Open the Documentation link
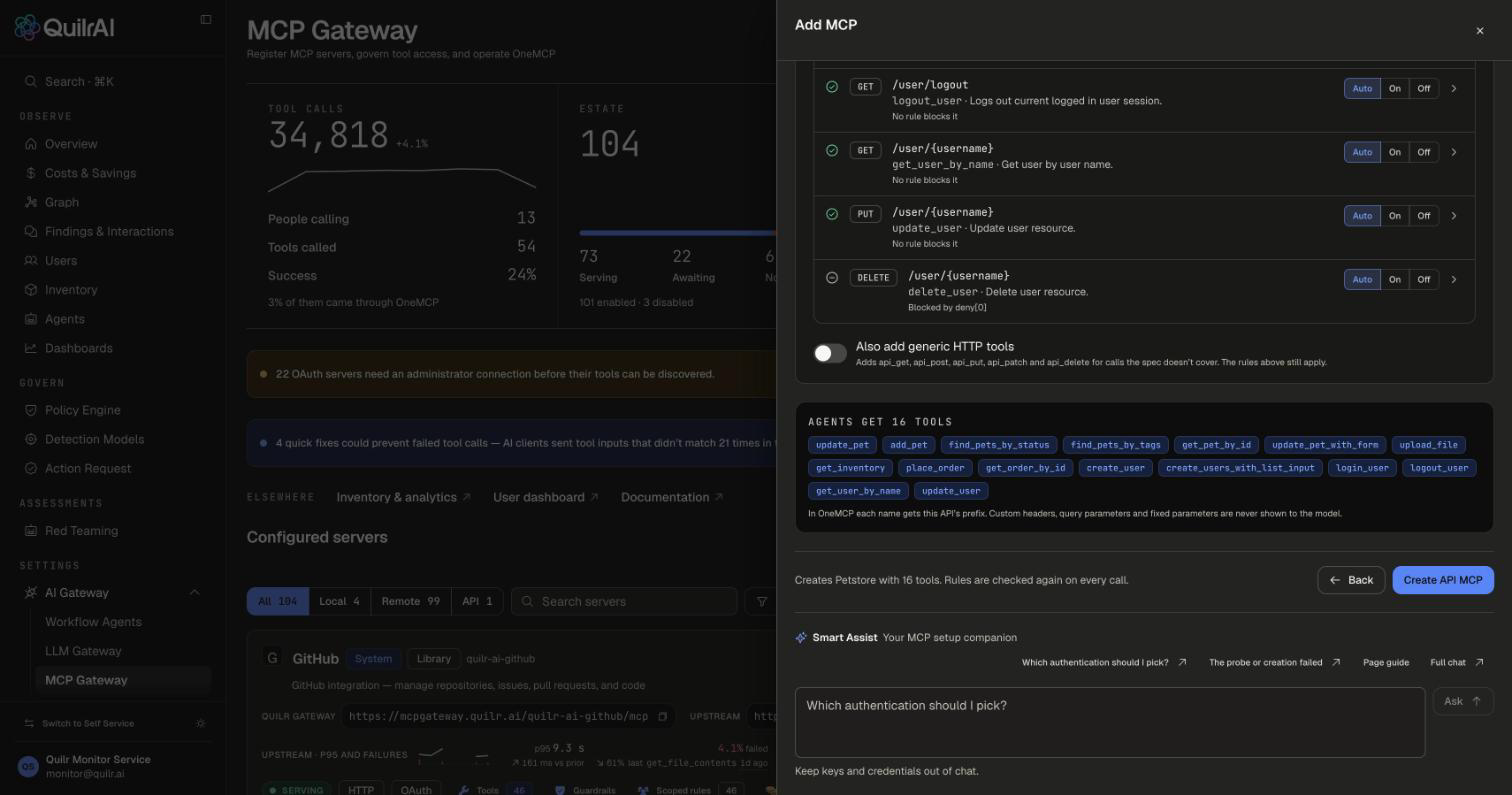Viewport: 1512px width, 795px height. pos(672,497)
